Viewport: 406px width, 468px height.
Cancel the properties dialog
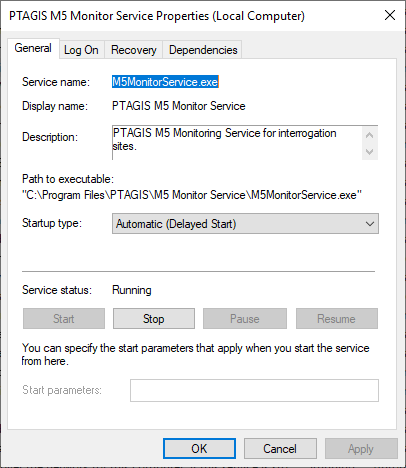click(280, 449)
